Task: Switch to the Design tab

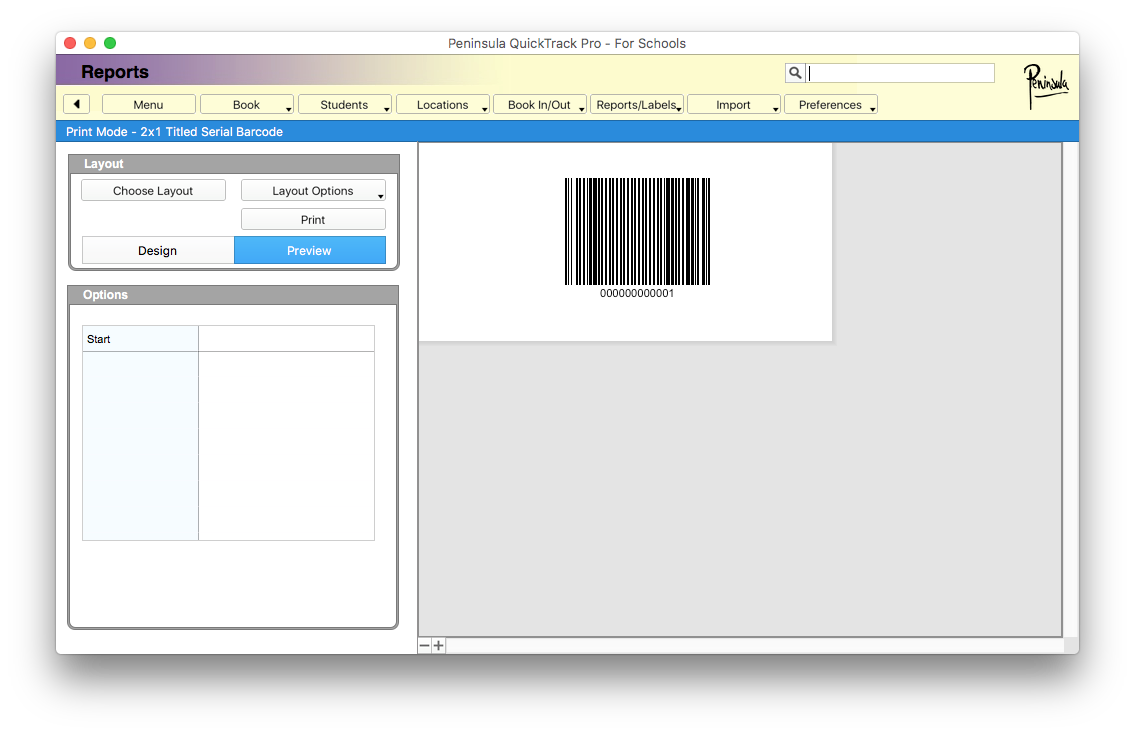Action: click(158, 250)
